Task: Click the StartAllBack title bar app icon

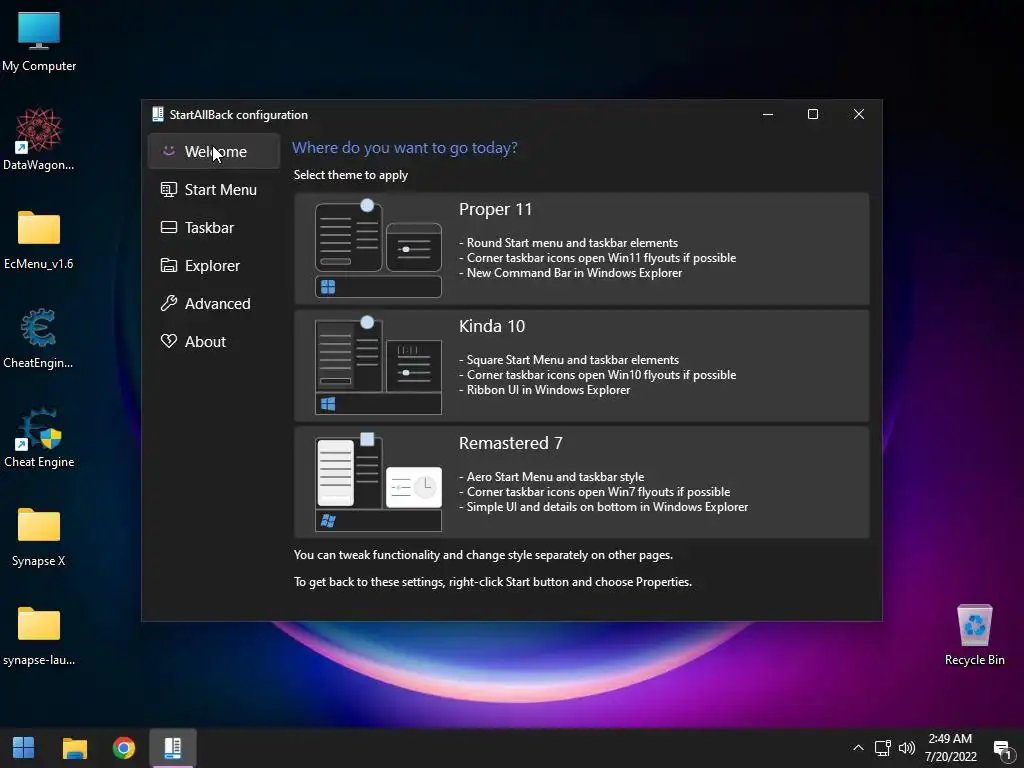Action: pos(157,114)
